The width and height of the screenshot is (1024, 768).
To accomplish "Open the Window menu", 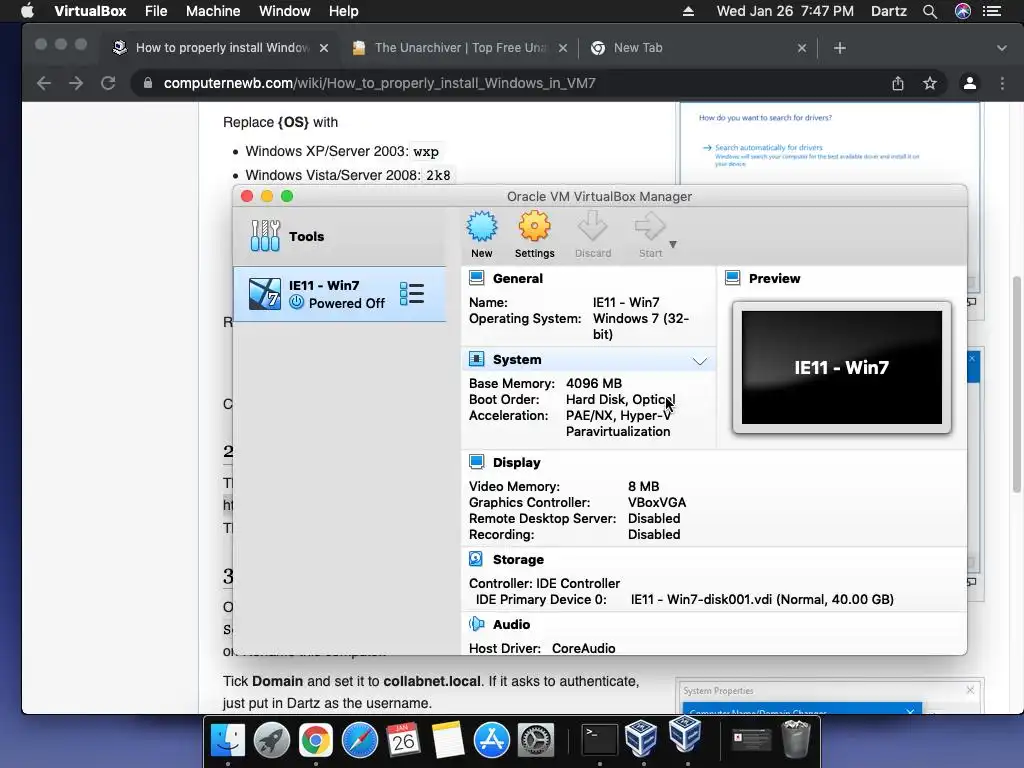I will 285,11.
